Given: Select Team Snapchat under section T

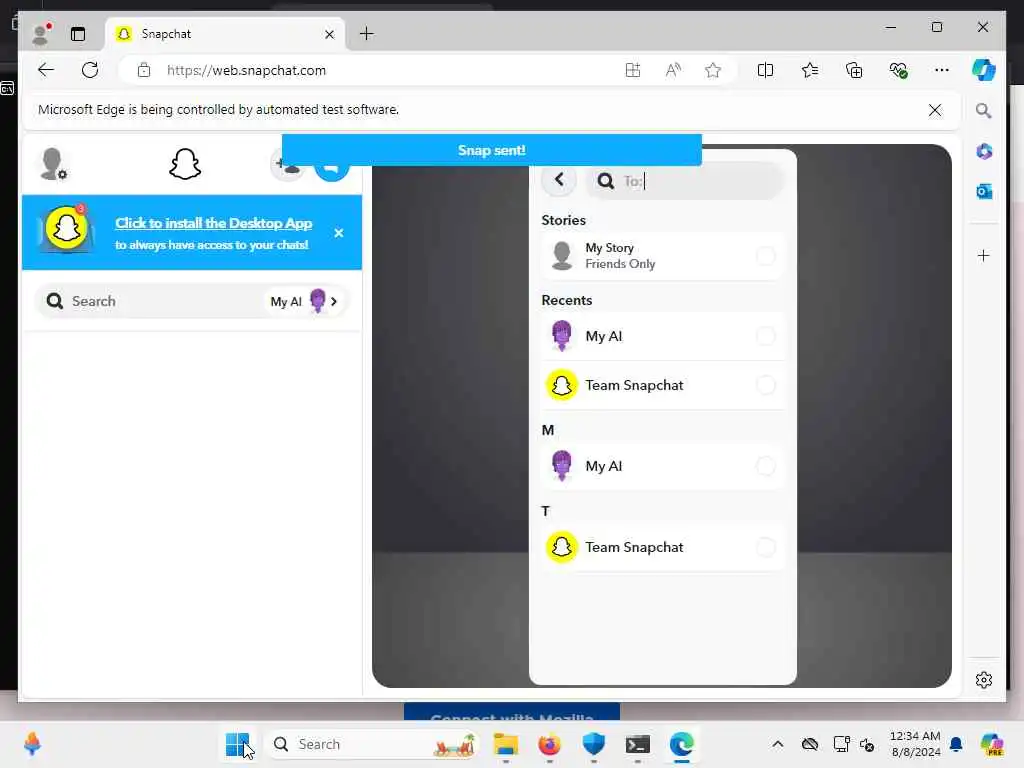Looking at the screenshot, I should click(x=662, y=547).
